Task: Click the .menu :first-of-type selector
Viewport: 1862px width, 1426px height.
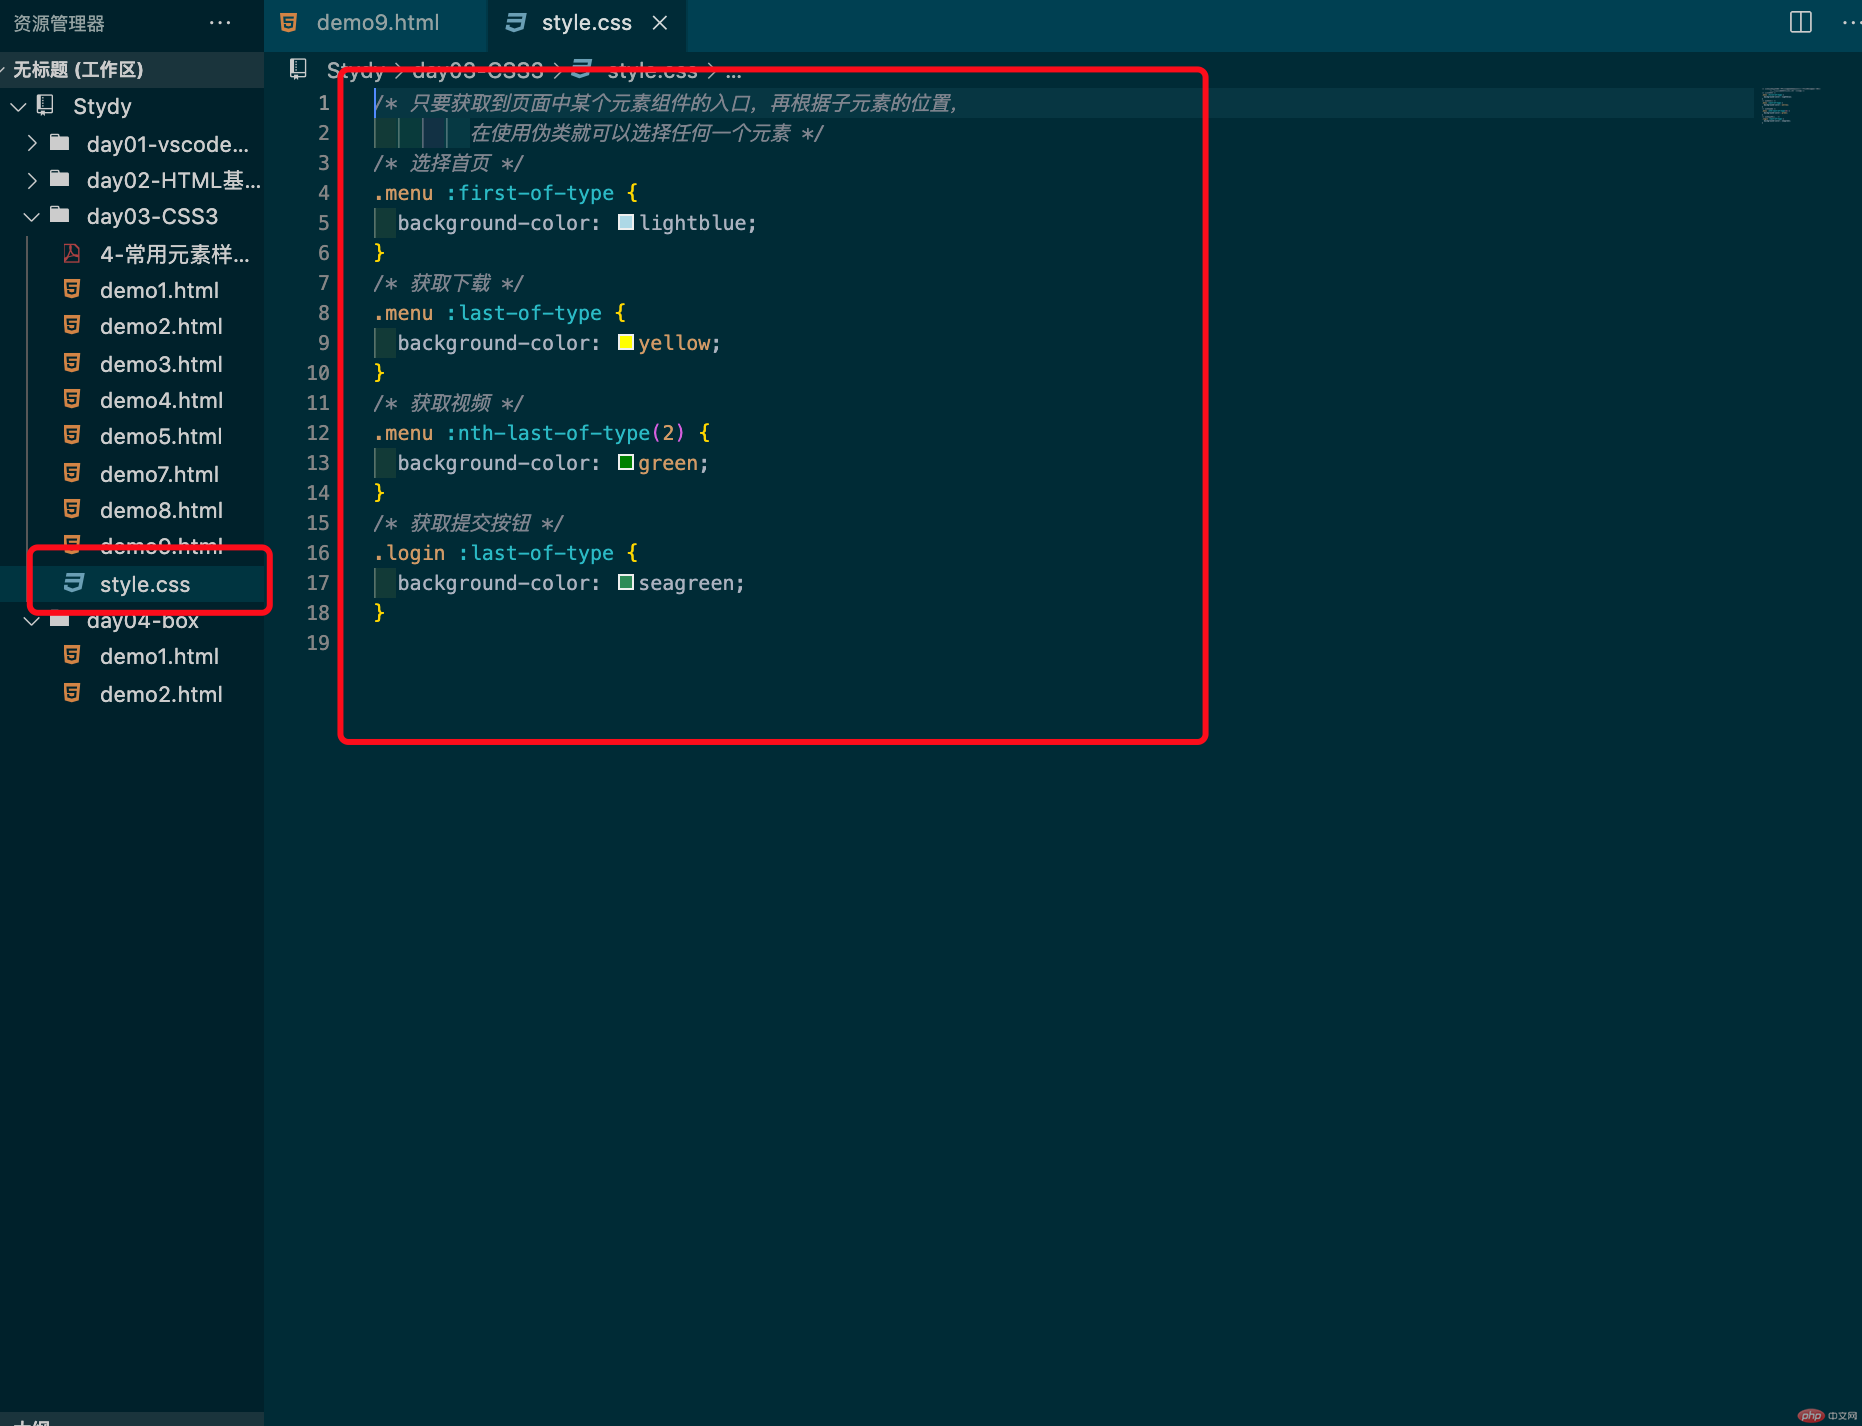Action: tap(494, 193)
